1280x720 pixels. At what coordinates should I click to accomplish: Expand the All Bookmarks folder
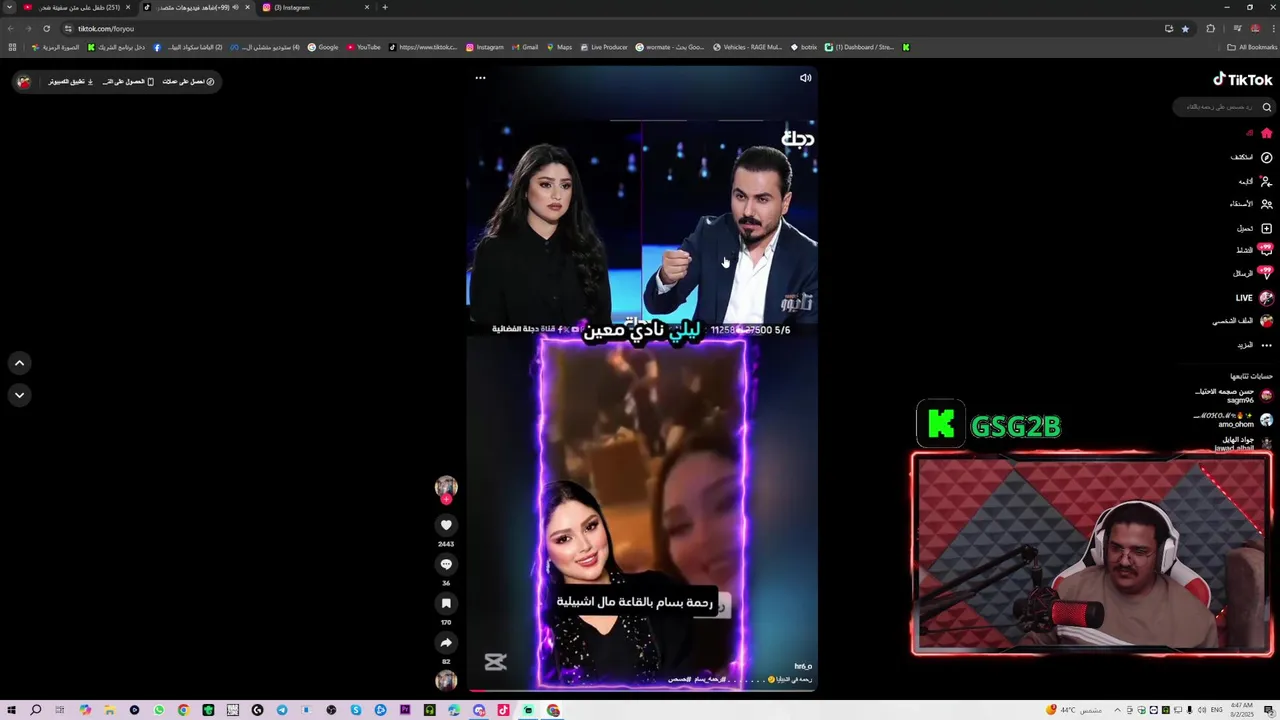[x=1252, y=47]
